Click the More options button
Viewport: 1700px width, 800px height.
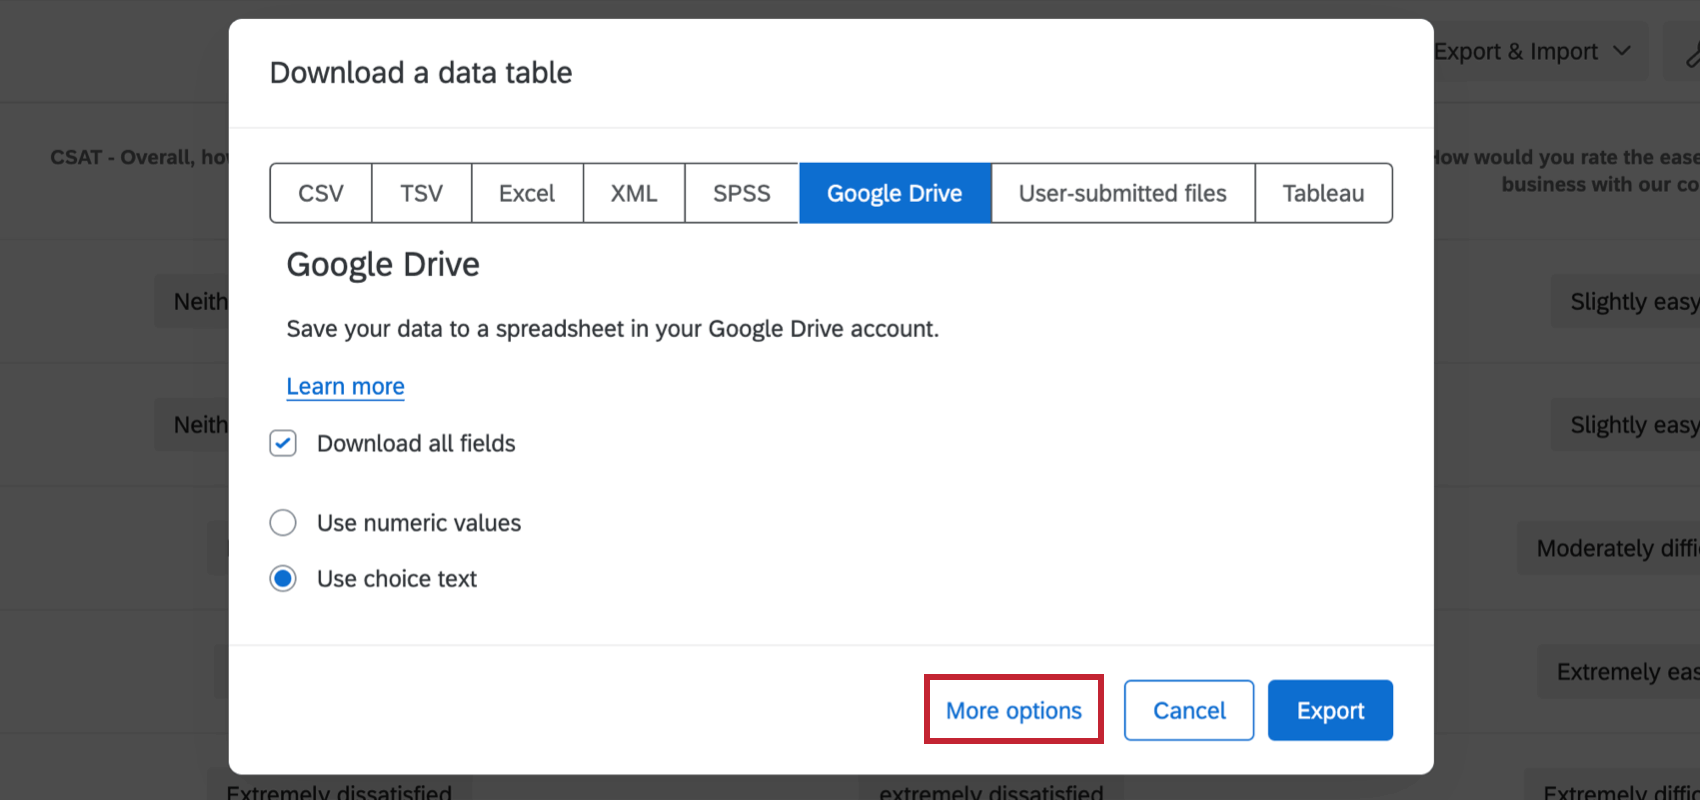[1014, 710]
